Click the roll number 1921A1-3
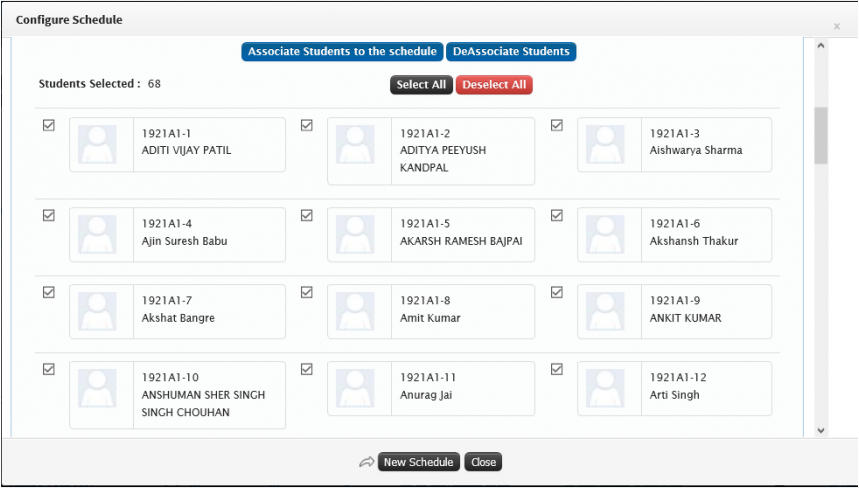This screenshot has width=859, height=488. pyautogui.click(x=675, y=134)
